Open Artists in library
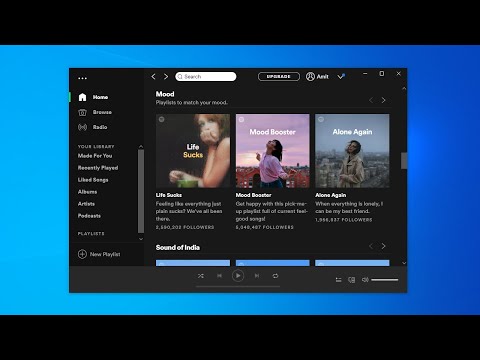Viewport: 480px width, 360px height. pos(86,204)
